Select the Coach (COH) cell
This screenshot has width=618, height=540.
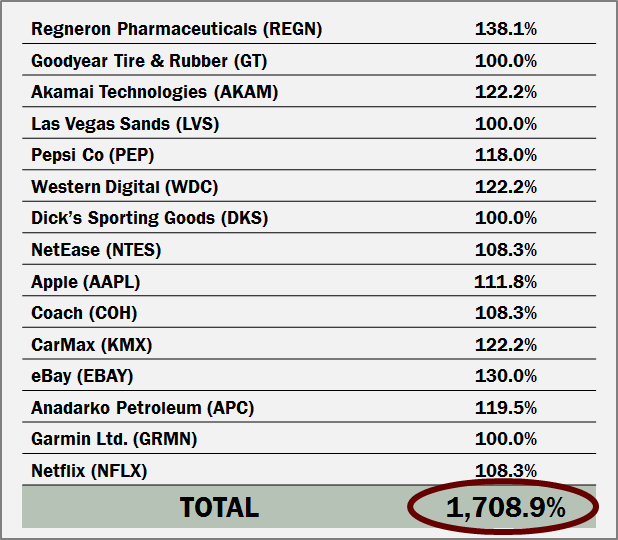[x=84, y=313]
